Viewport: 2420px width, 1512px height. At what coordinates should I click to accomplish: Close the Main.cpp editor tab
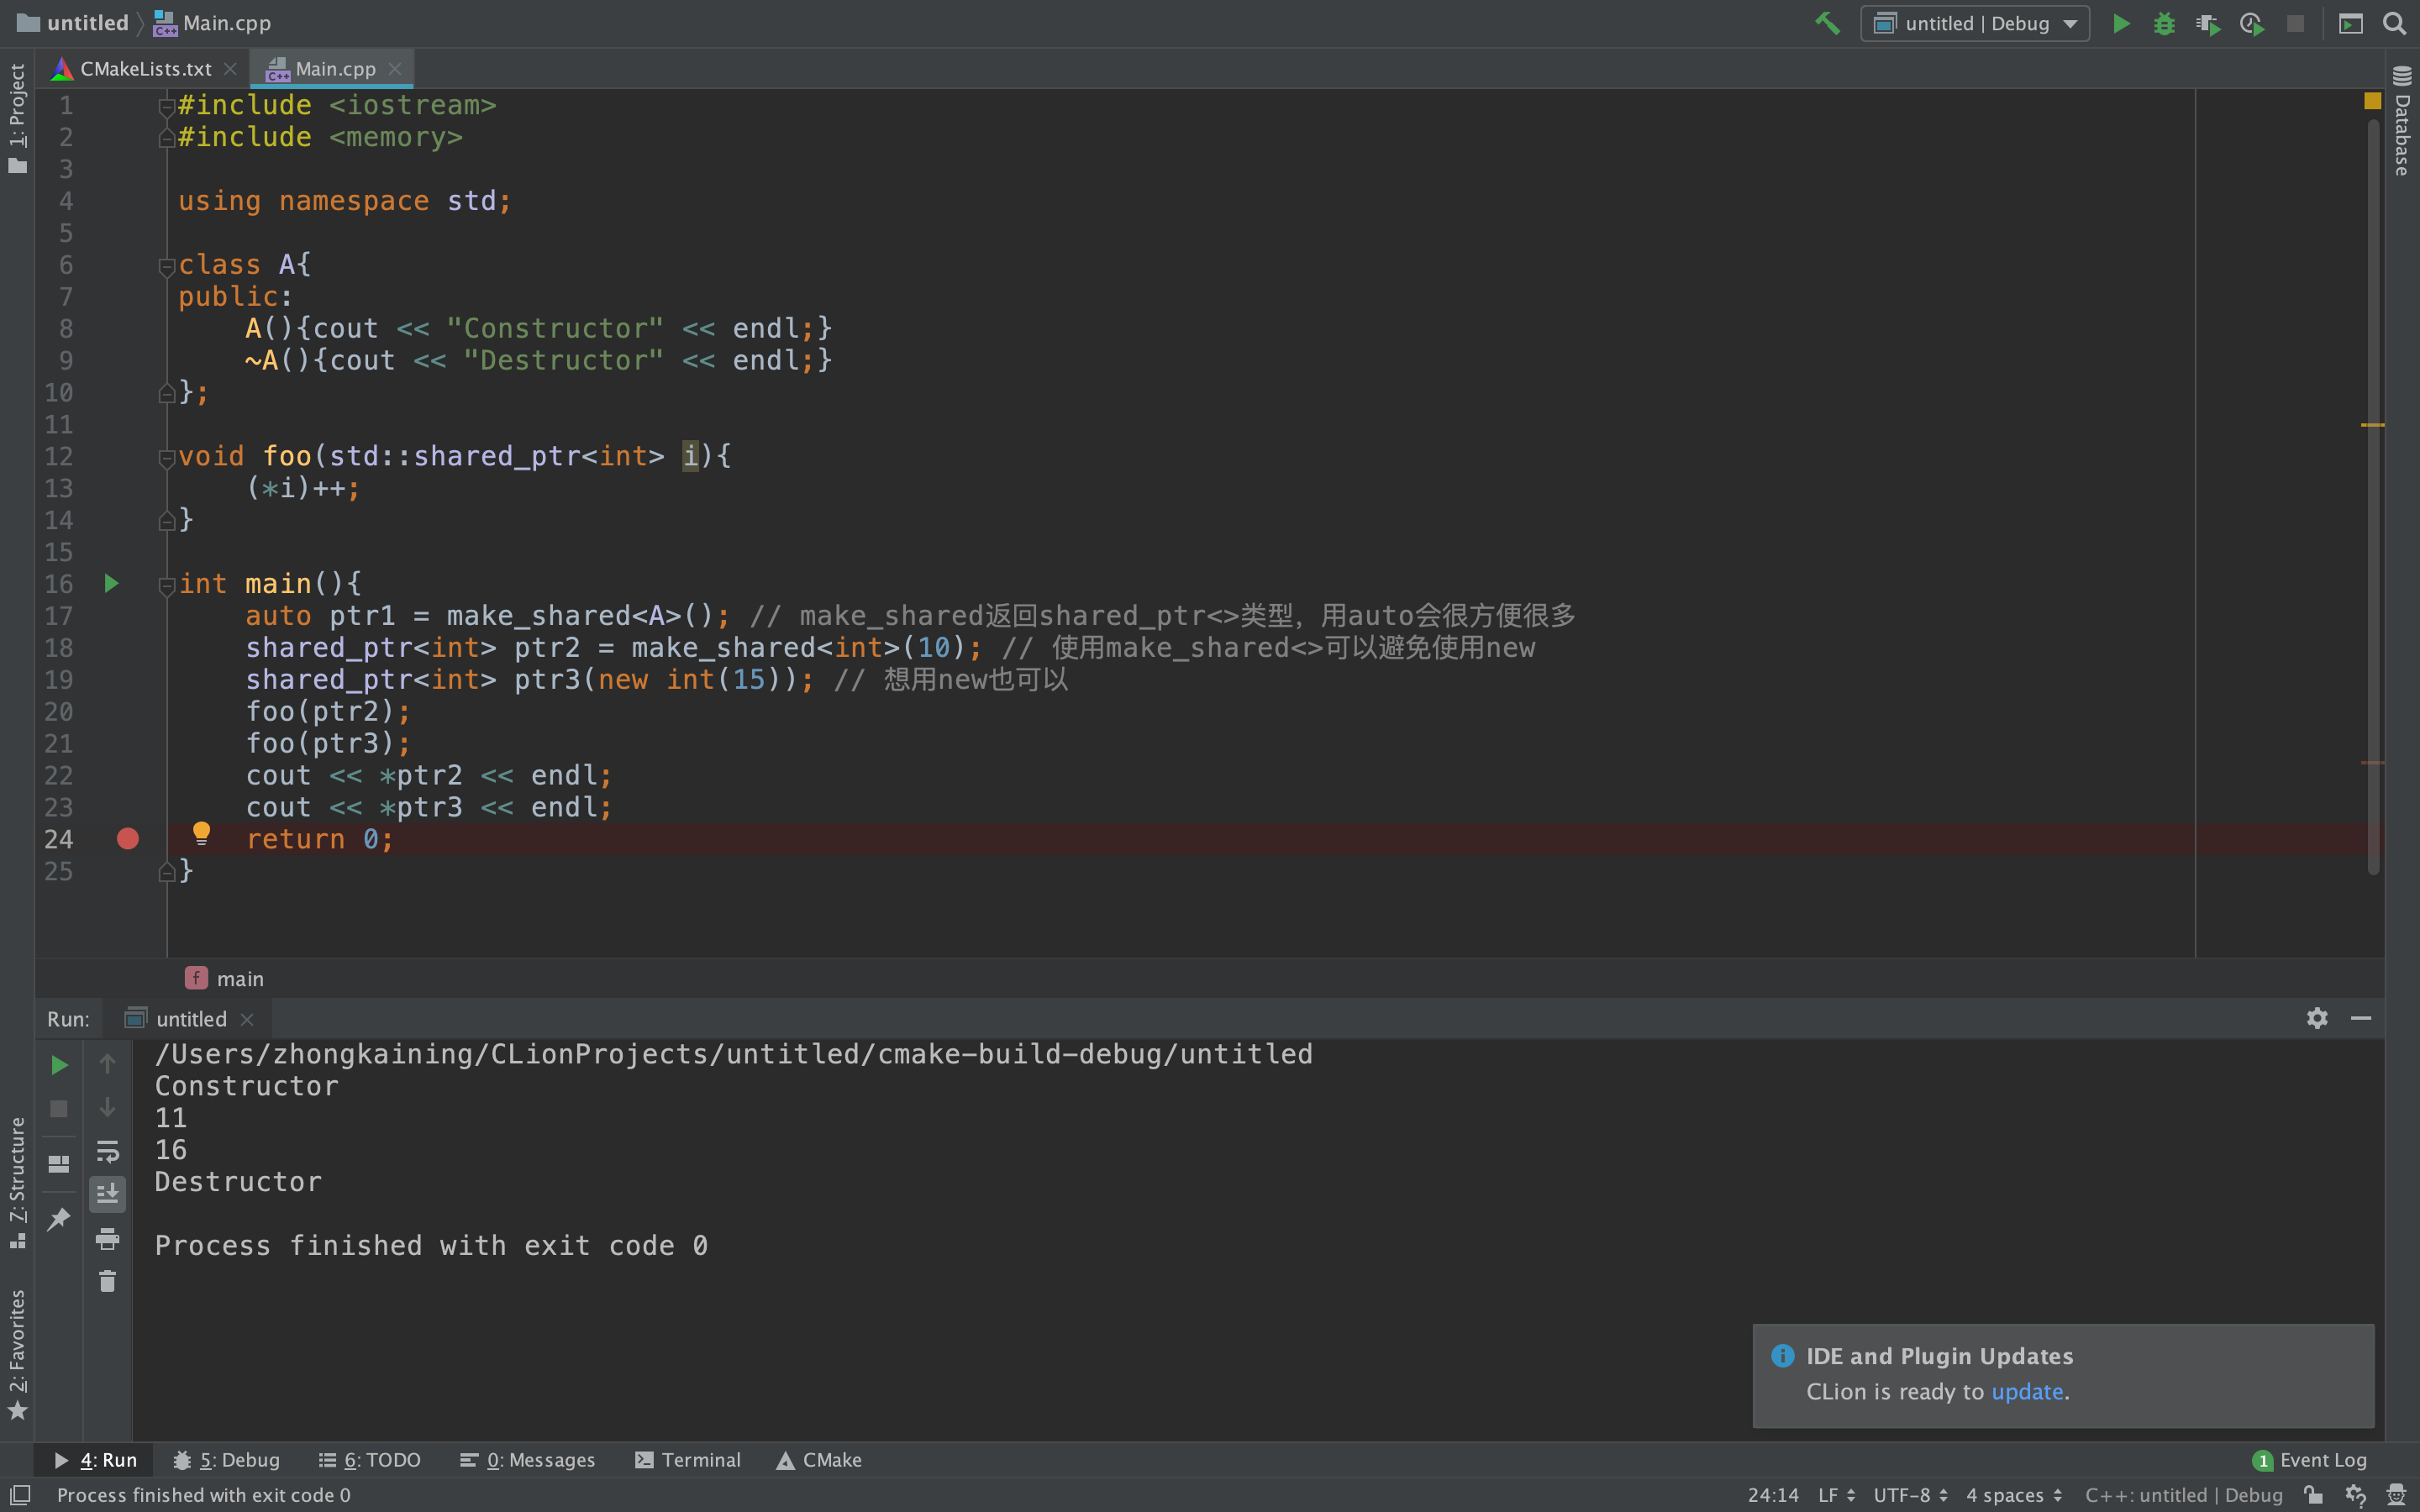pos(395,69)
